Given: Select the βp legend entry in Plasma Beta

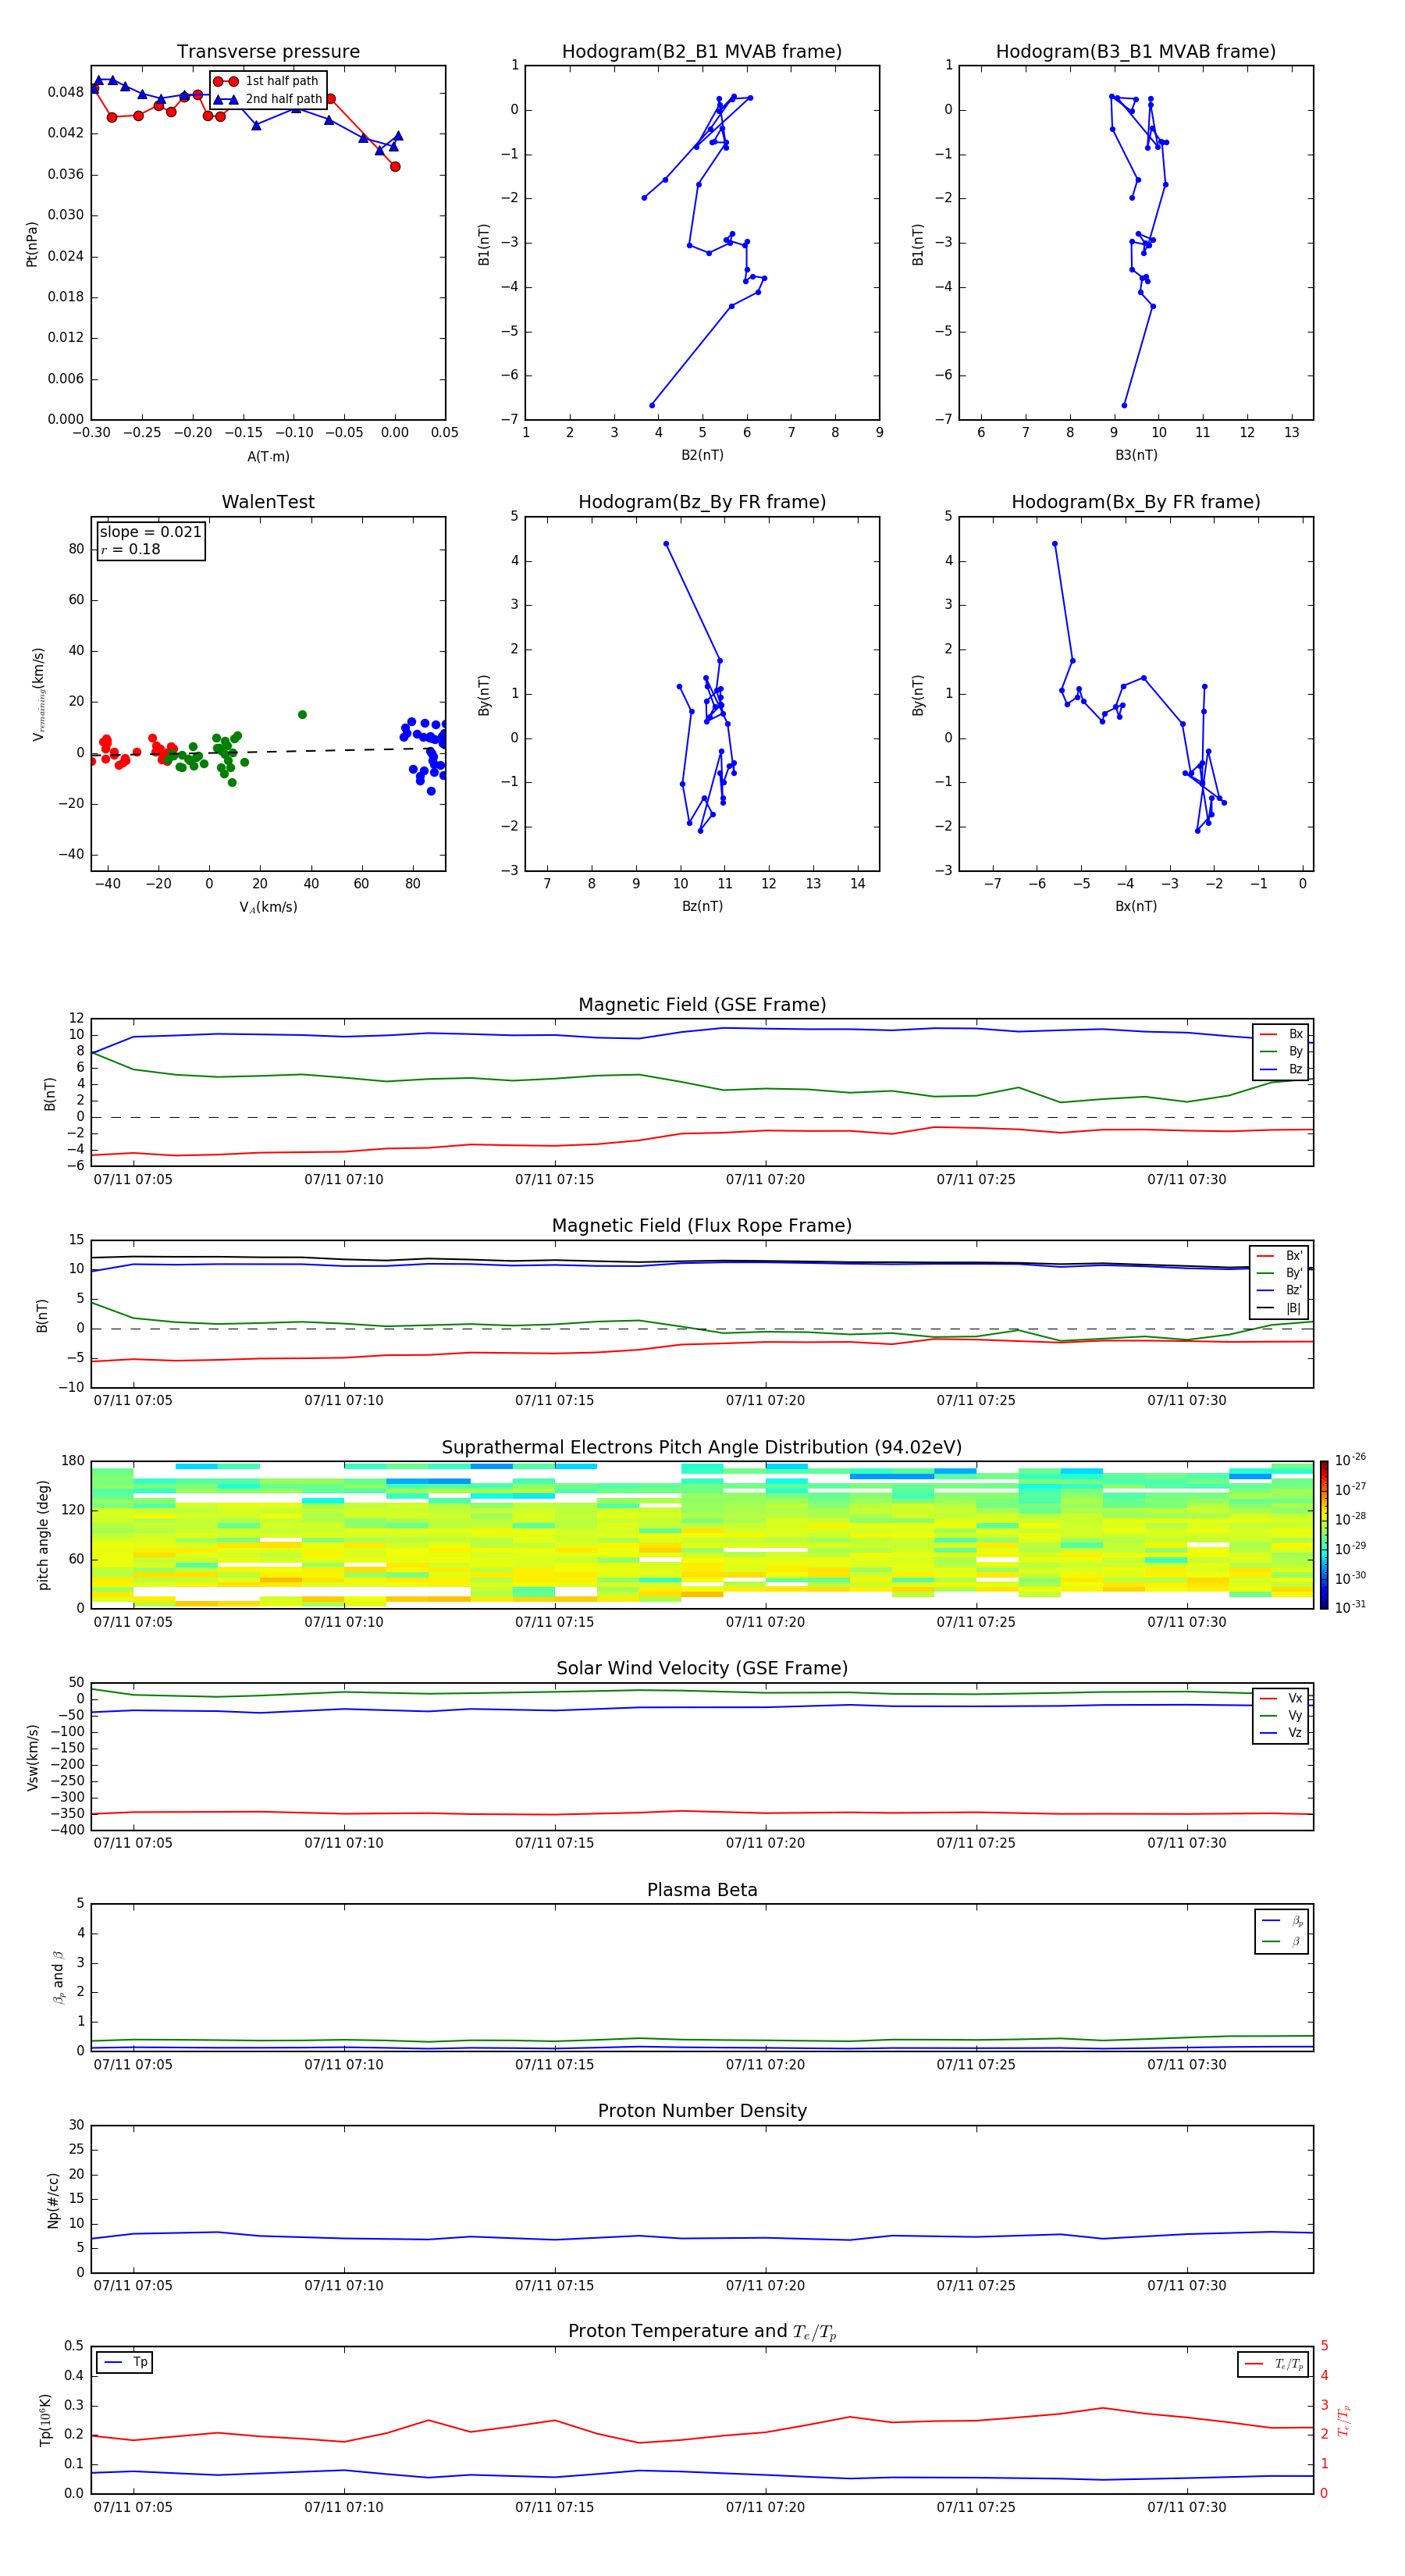Looking at the screenshot, I should pyautogui.click(x=1282, y=1920).
